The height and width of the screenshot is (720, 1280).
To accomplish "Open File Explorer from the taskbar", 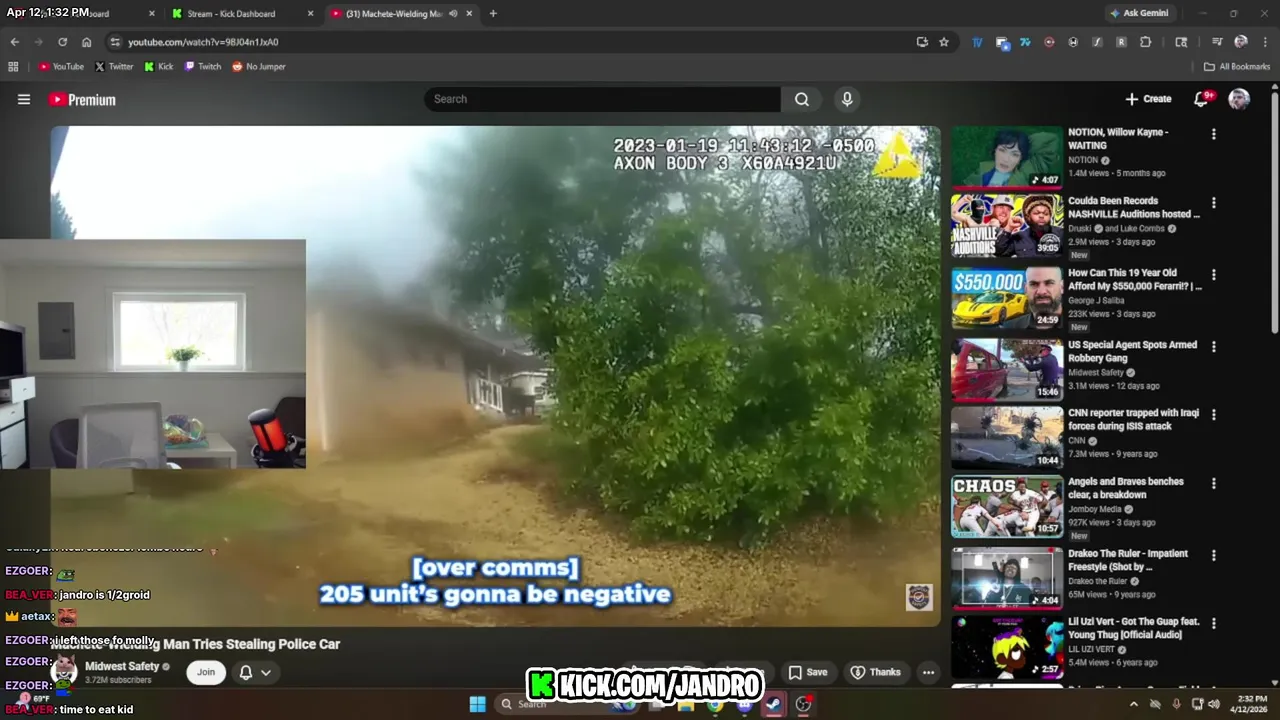I will tap(686, 704).
